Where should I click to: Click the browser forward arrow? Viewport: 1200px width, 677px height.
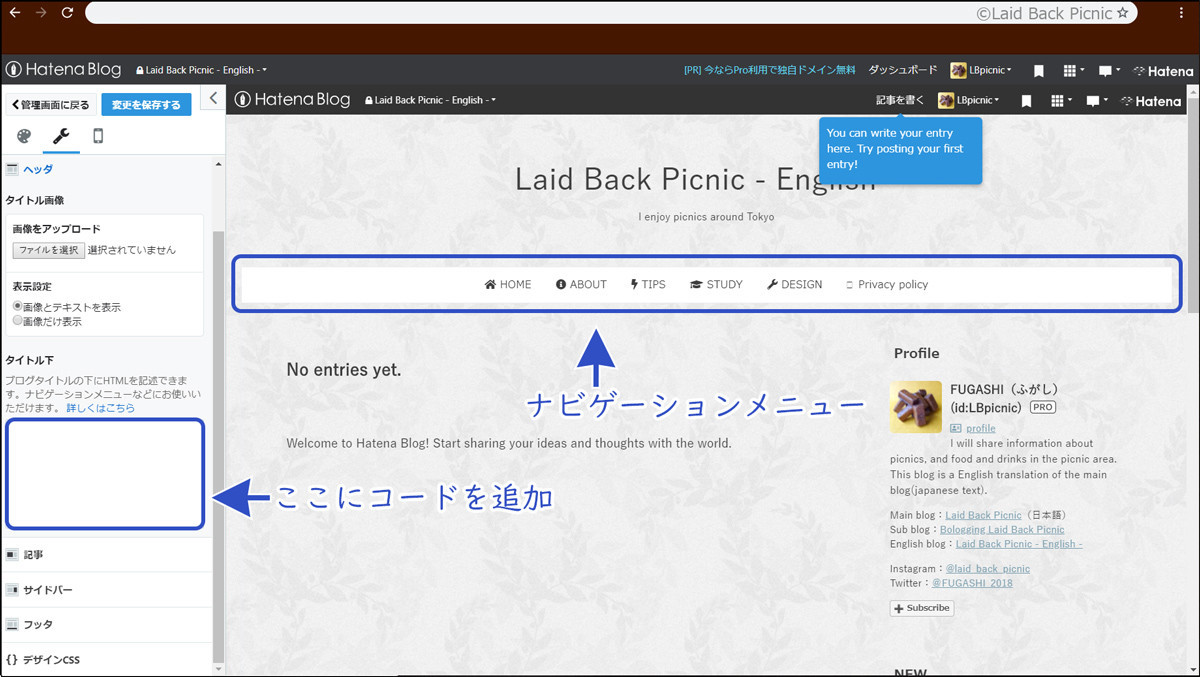pyautogui.click(x=40, y=13)
